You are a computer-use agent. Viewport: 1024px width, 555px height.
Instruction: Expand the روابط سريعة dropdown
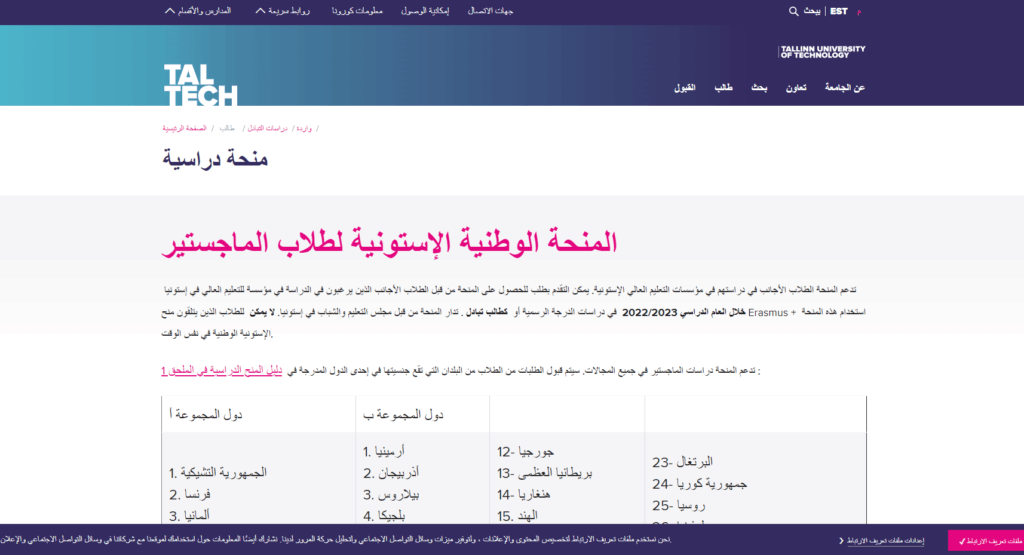click(284, 11)
